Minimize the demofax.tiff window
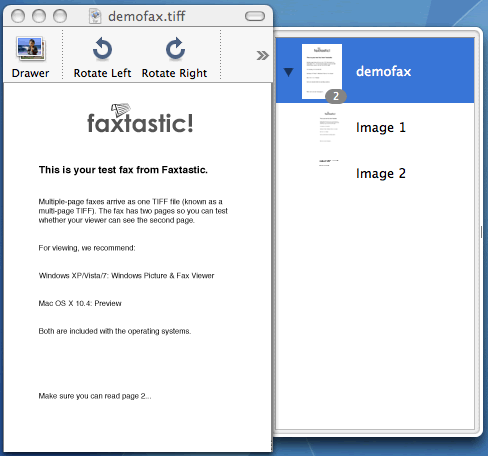 39,16
